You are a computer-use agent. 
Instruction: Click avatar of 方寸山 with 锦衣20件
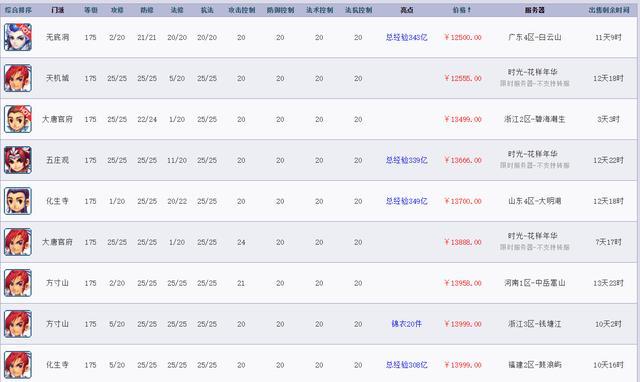[18, 324]
